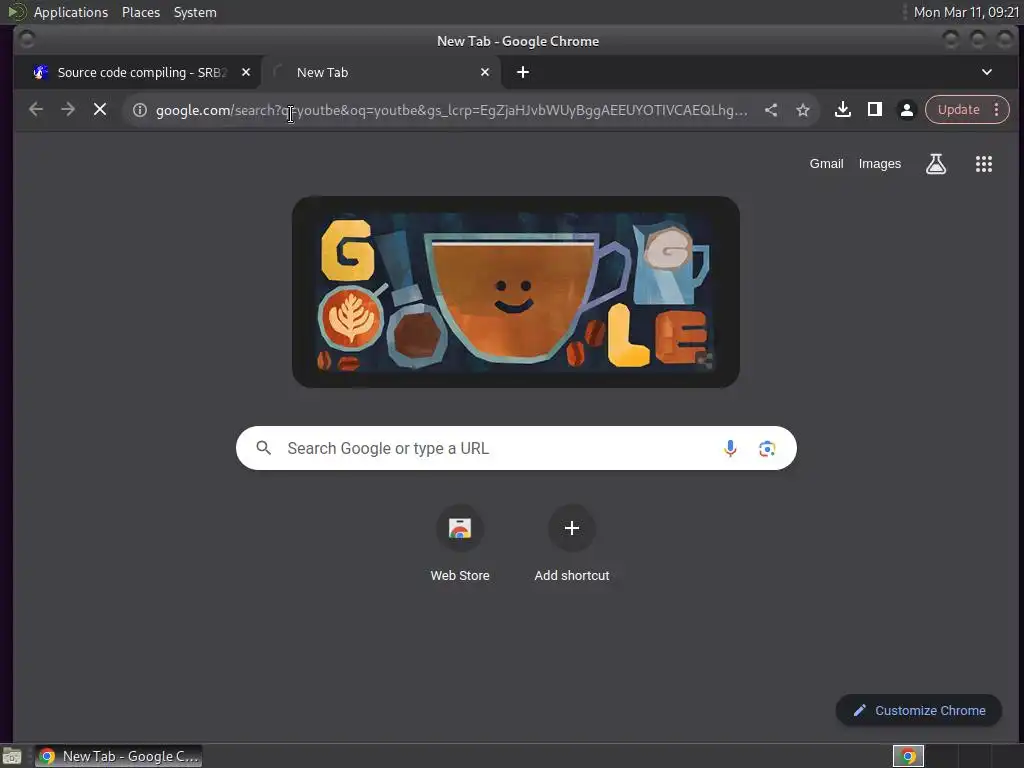Click Customize Chrome button
The height and width of the screenshot is (768, 1024).
point(919,710)
